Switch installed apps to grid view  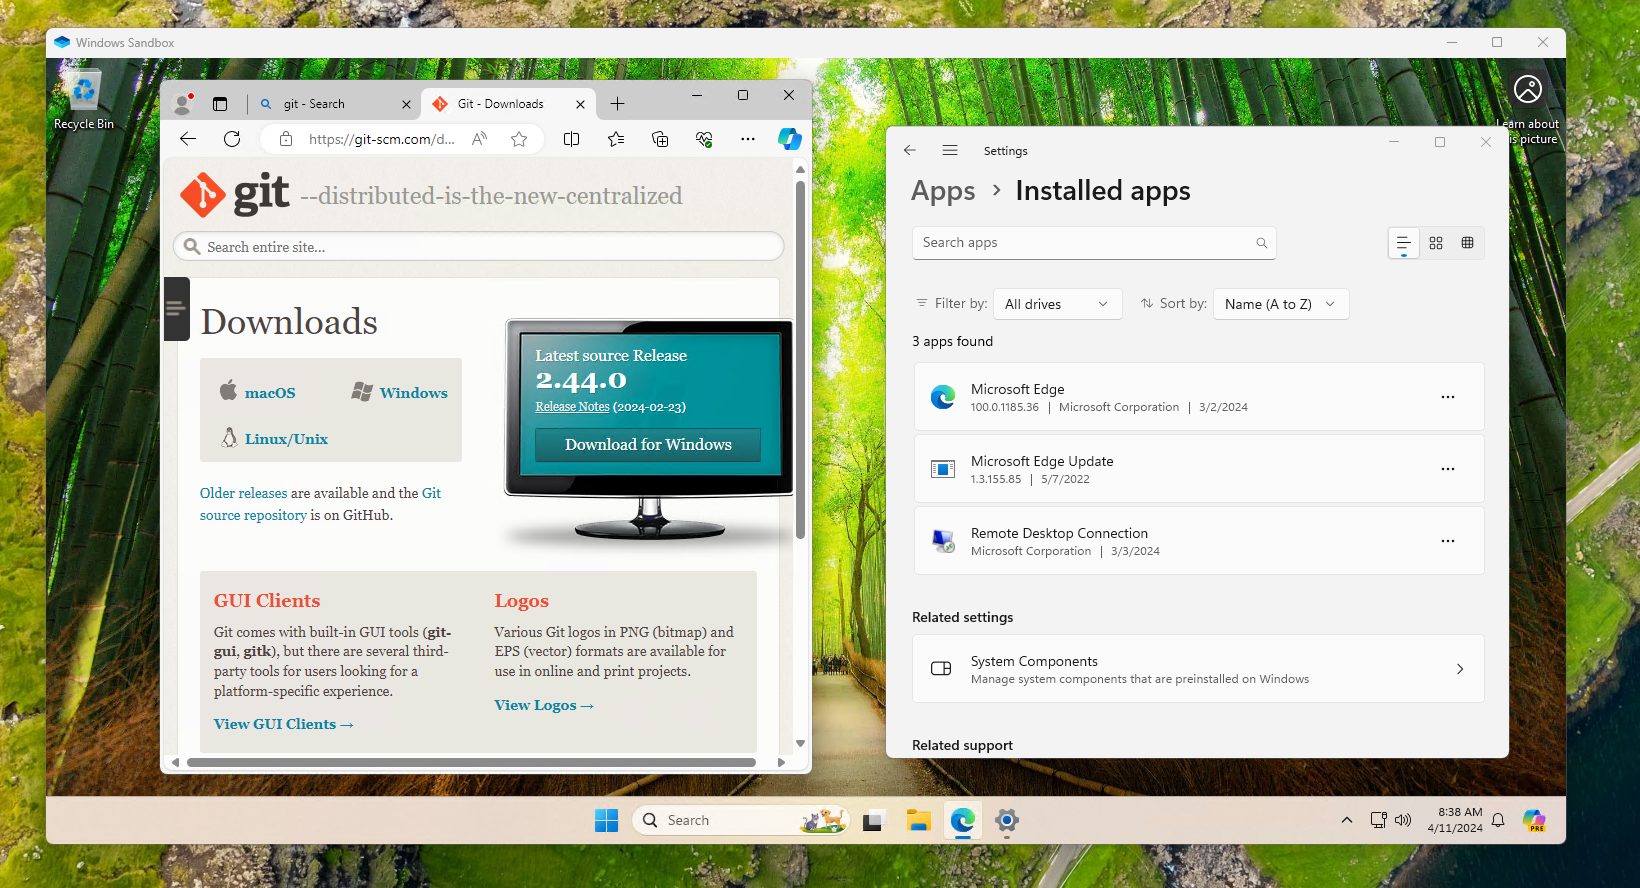pyautogui.click(x=1436, y=243)
